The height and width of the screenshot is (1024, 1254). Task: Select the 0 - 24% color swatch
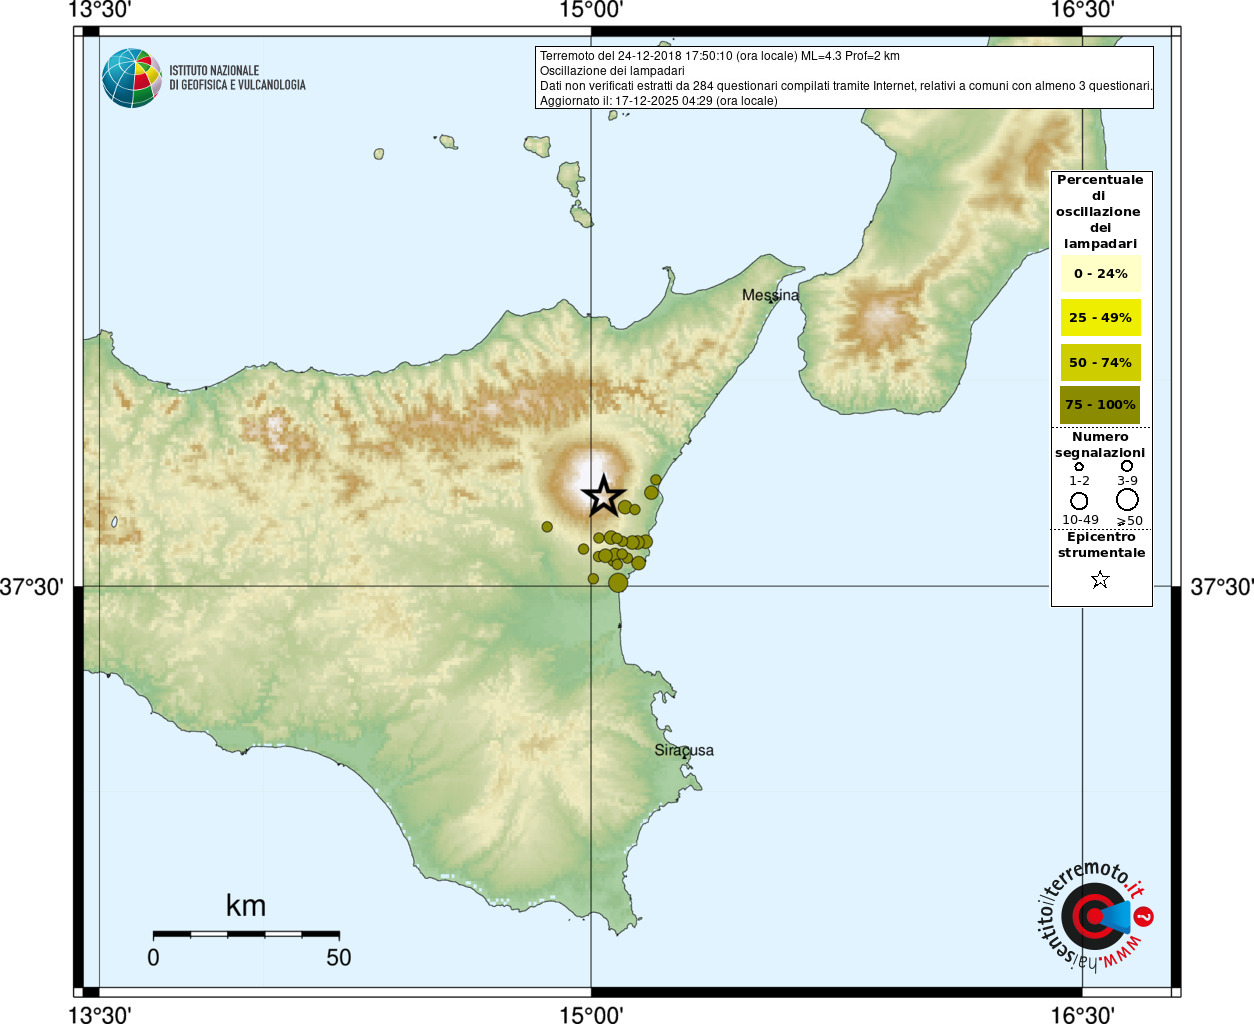click(x=1100, y=273)
